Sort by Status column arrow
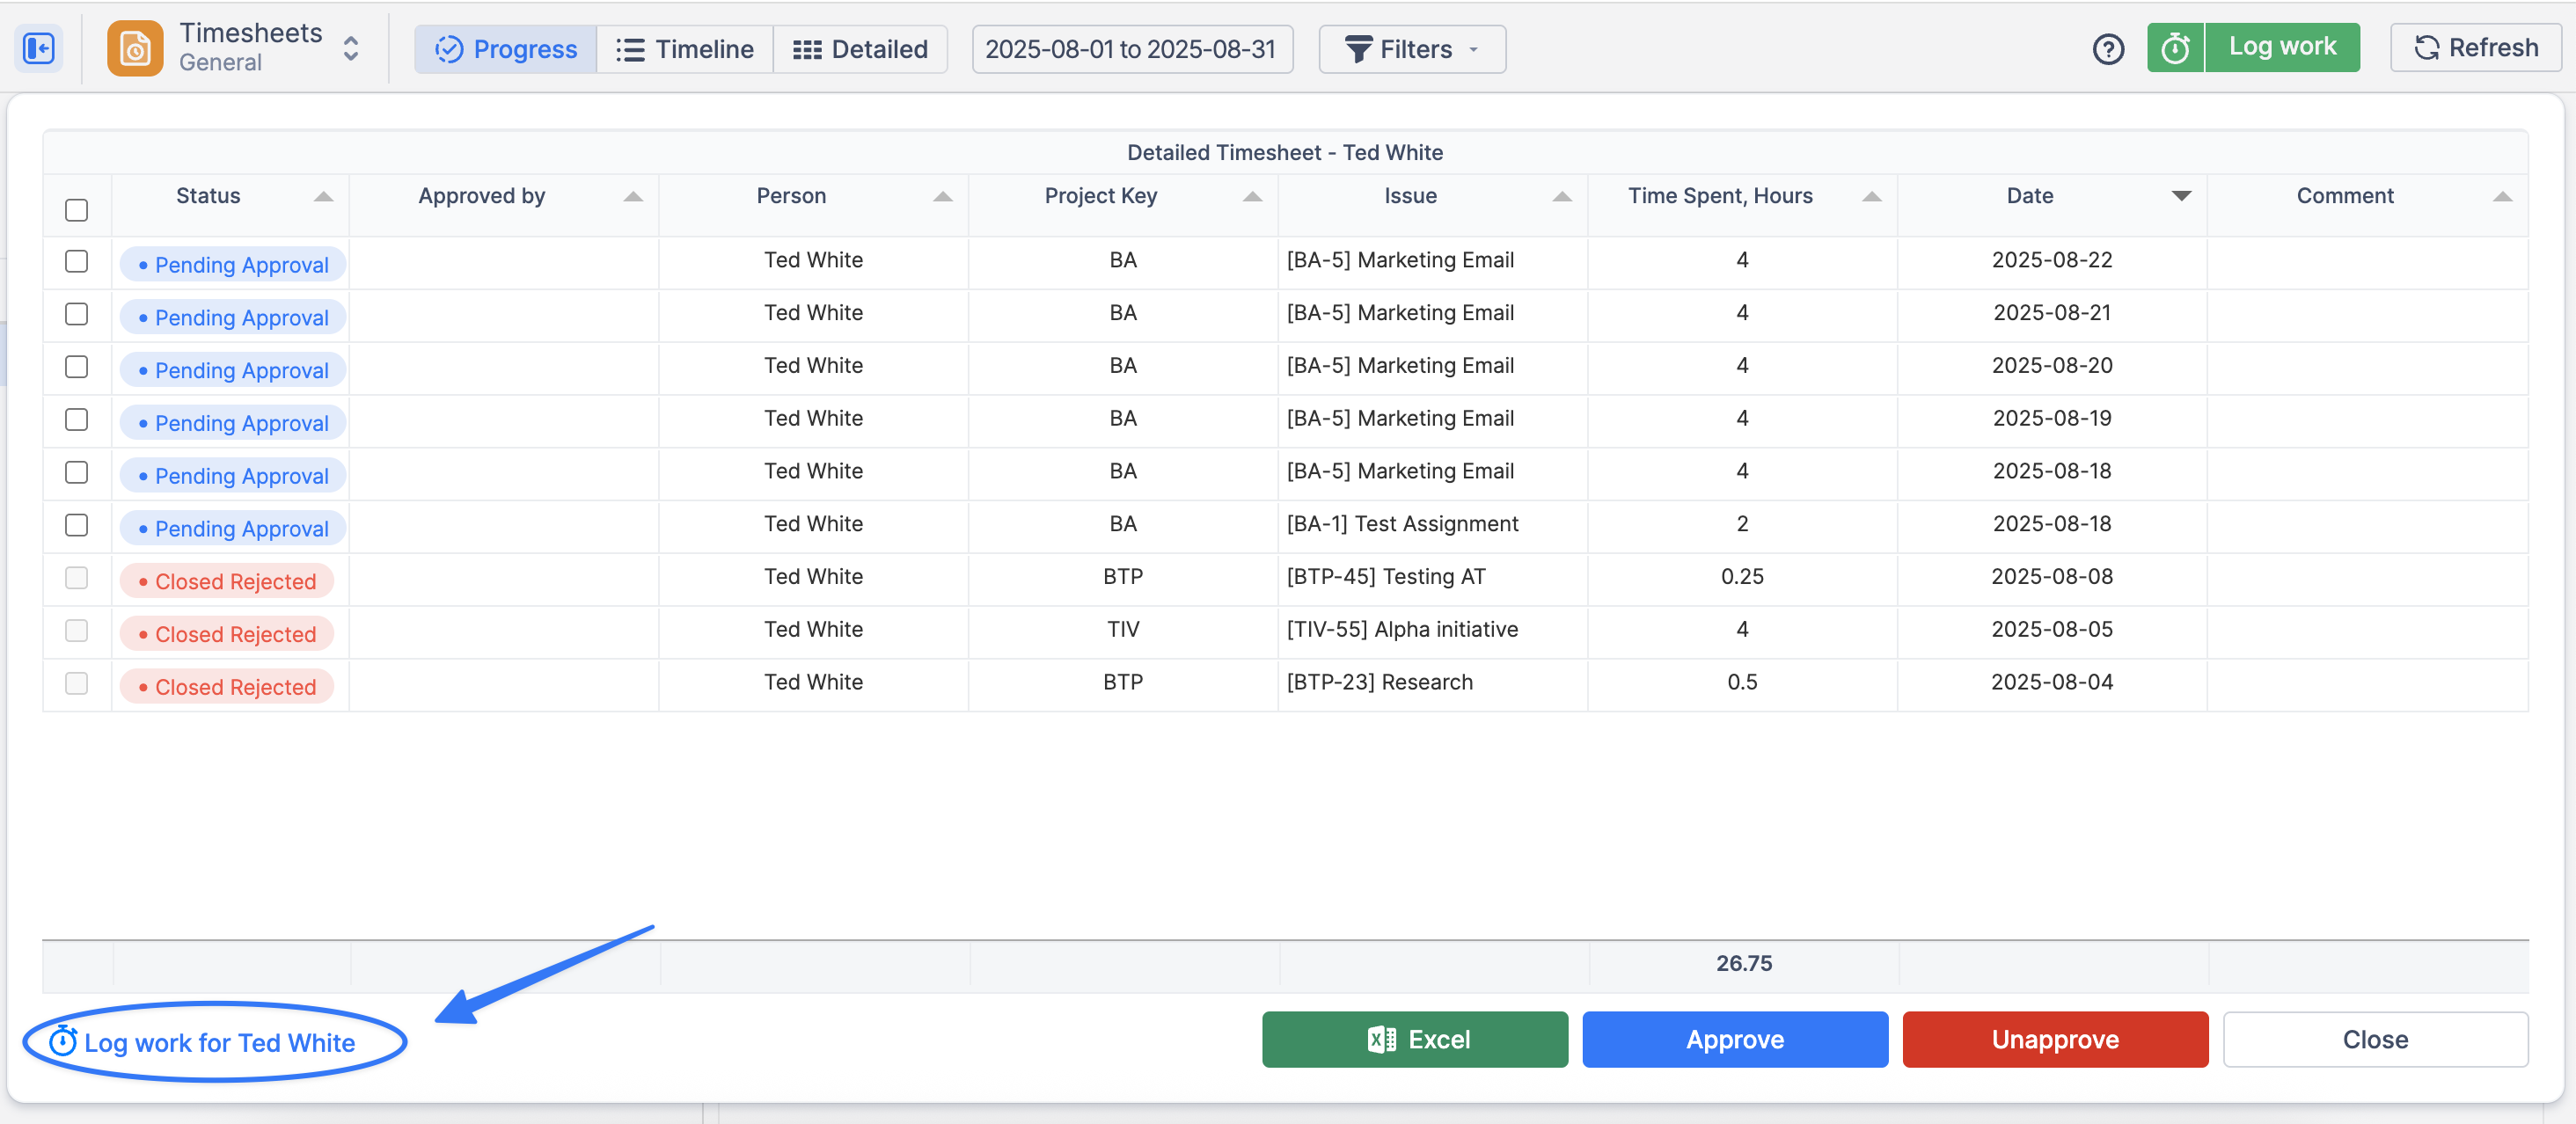2576x1124 pixels. click(323, 196)
